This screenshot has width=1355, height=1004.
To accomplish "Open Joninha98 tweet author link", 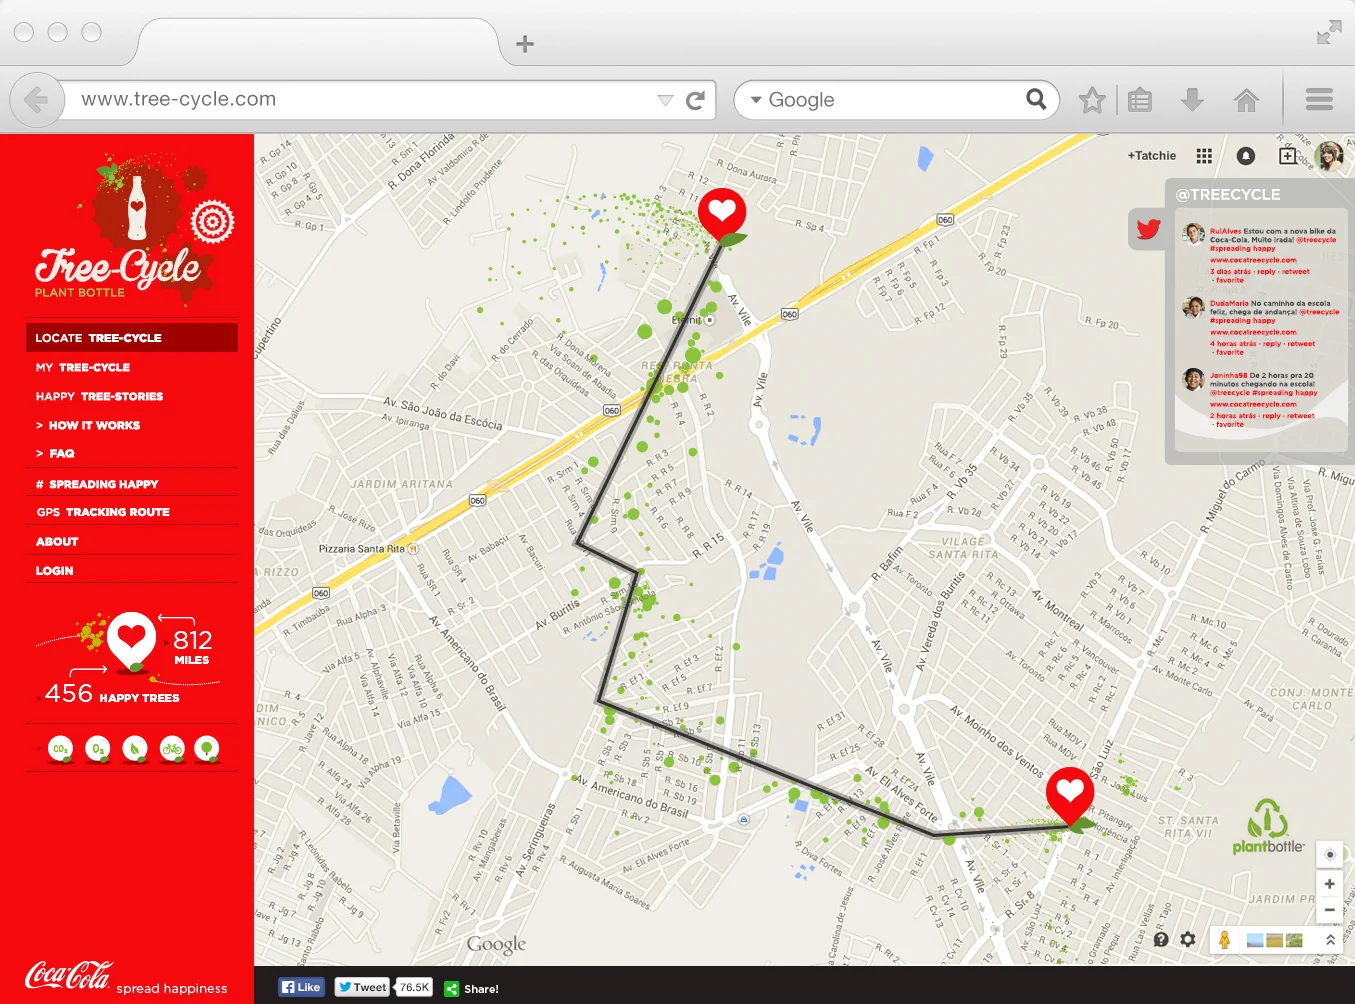I will tap(1229, 375).
